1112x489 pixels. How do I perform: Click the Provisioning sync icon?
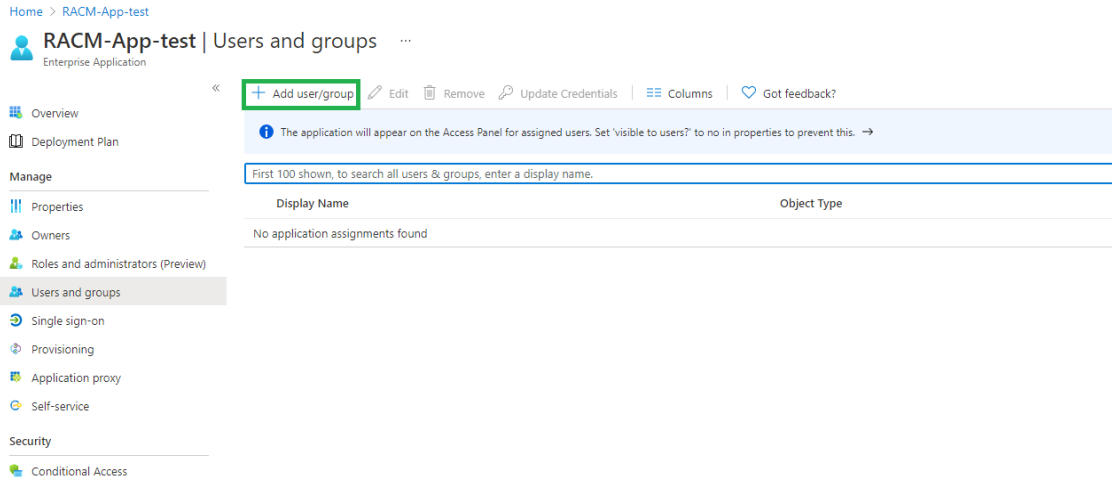pyautogui.click(x=16, y=349)
